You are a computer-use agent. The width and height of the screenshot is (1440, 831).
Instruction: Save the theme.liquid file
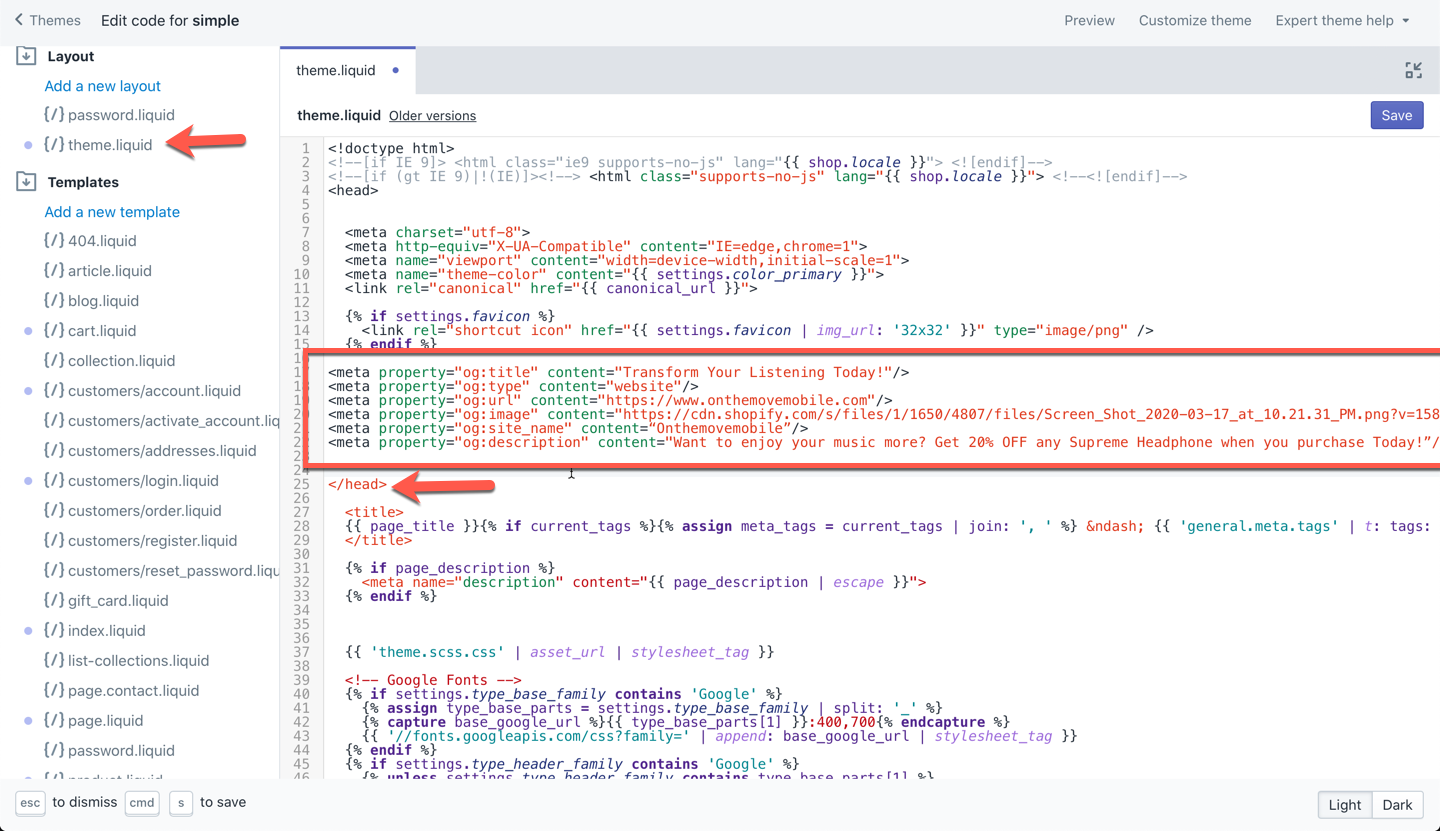pos(1396,115)
